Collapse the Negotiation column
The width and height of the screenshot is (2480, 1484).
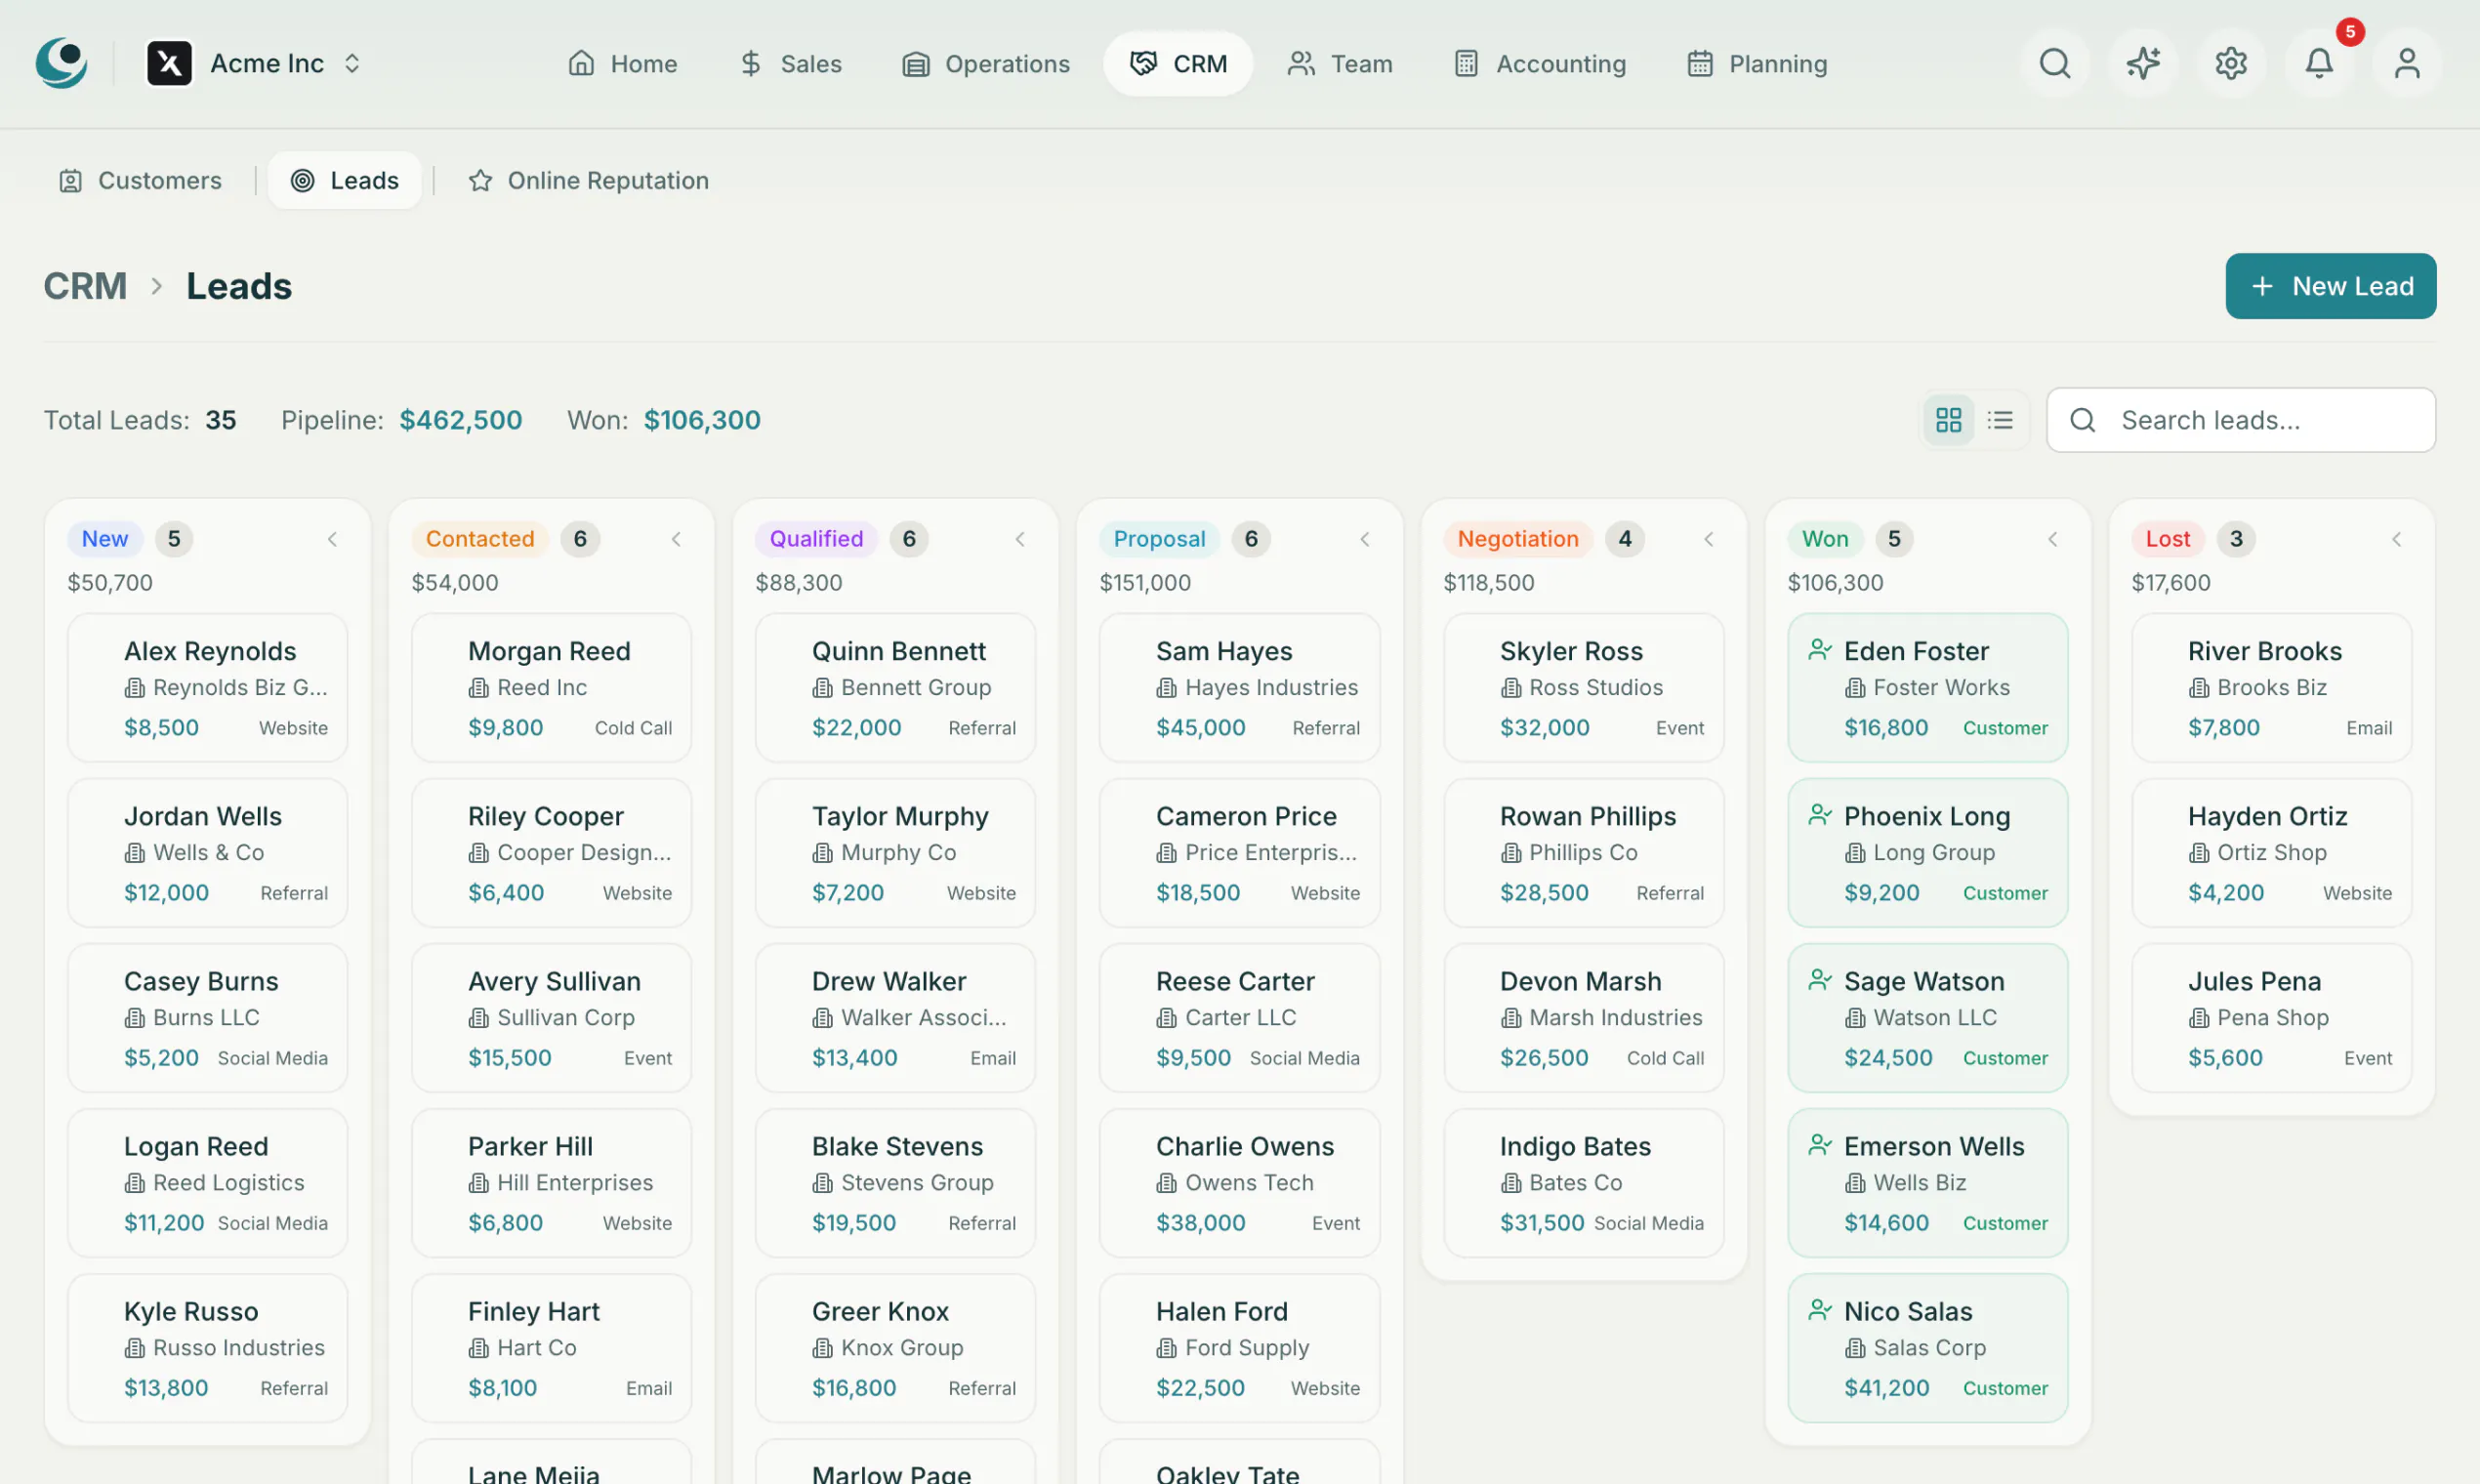click(1709, 539)
